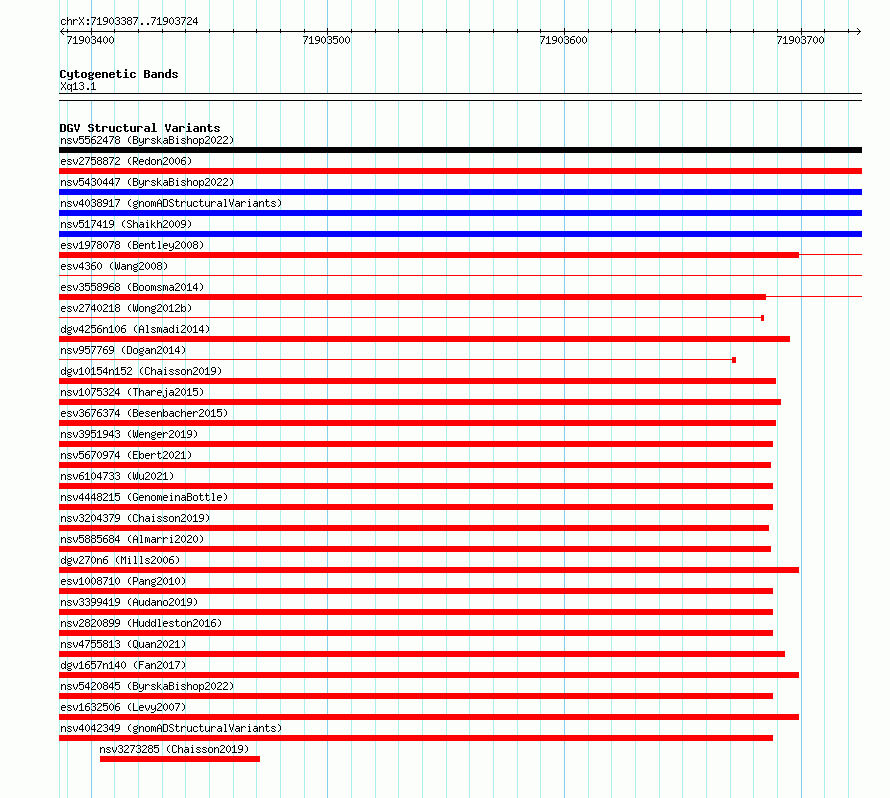Select the nsv5885684 (Almarri2020) label

click(x=132, y=539)
